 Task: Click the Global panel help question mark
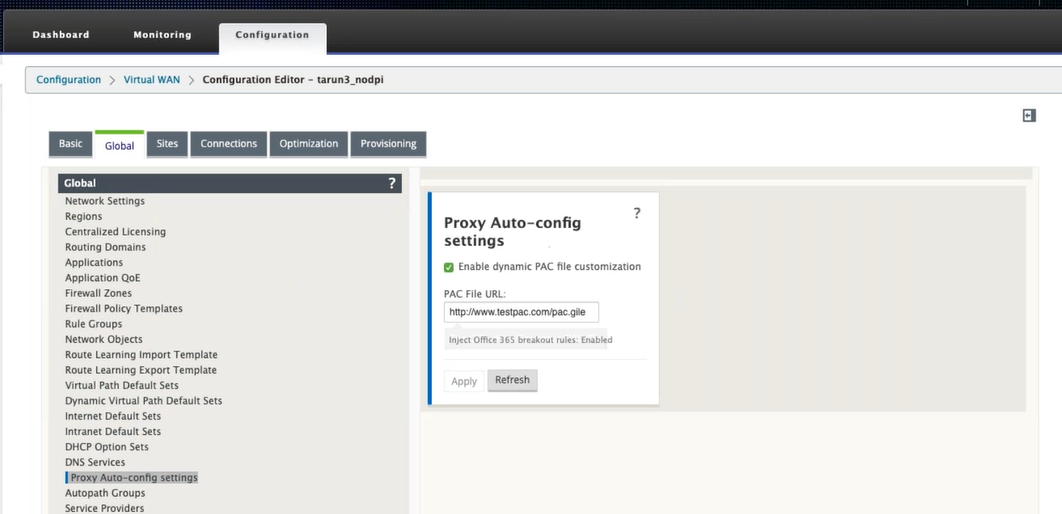click(391, 183)
